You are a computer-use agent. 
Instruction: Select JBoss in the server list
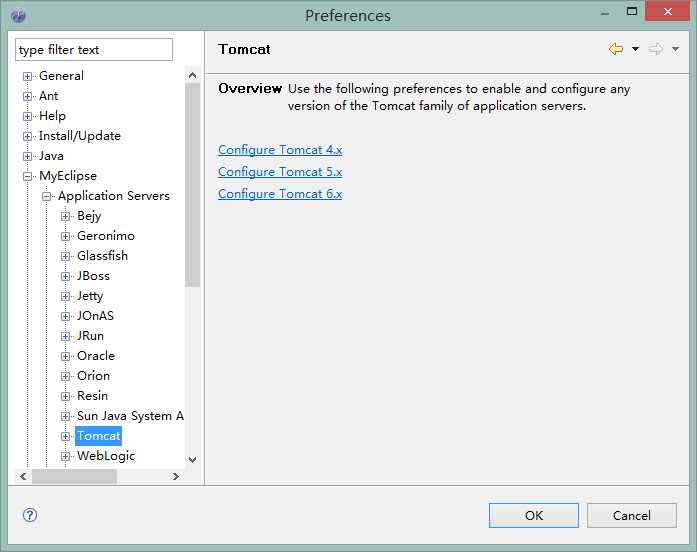[x=93, y=276]
